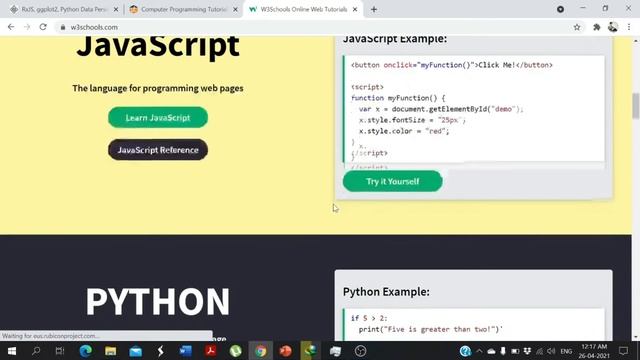
Task: Open the green uTorrent taskbar icon
Action: tap(236, 351)
